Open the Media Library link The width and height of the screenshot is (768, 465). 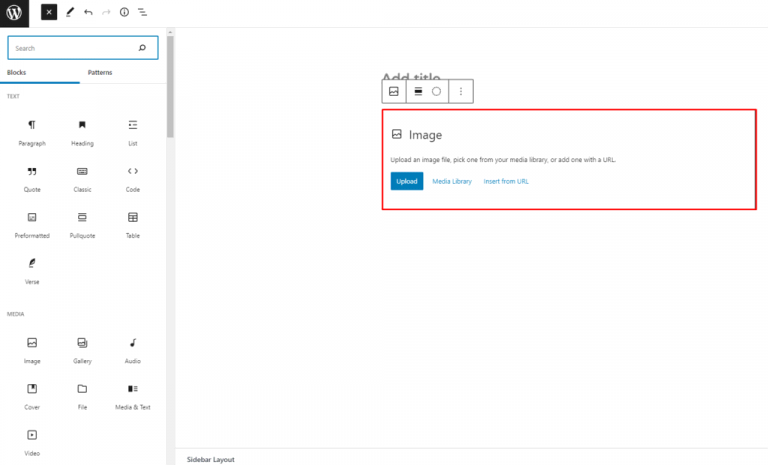452,181
